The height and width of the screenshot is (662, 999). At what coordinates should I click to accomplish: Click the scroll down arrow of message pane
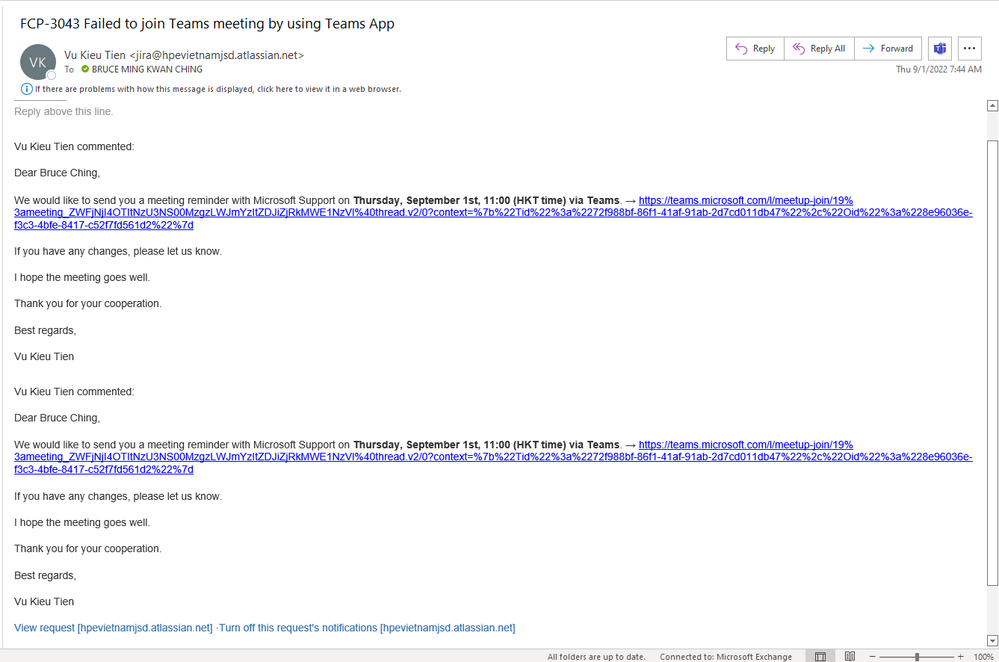[992, 640]
